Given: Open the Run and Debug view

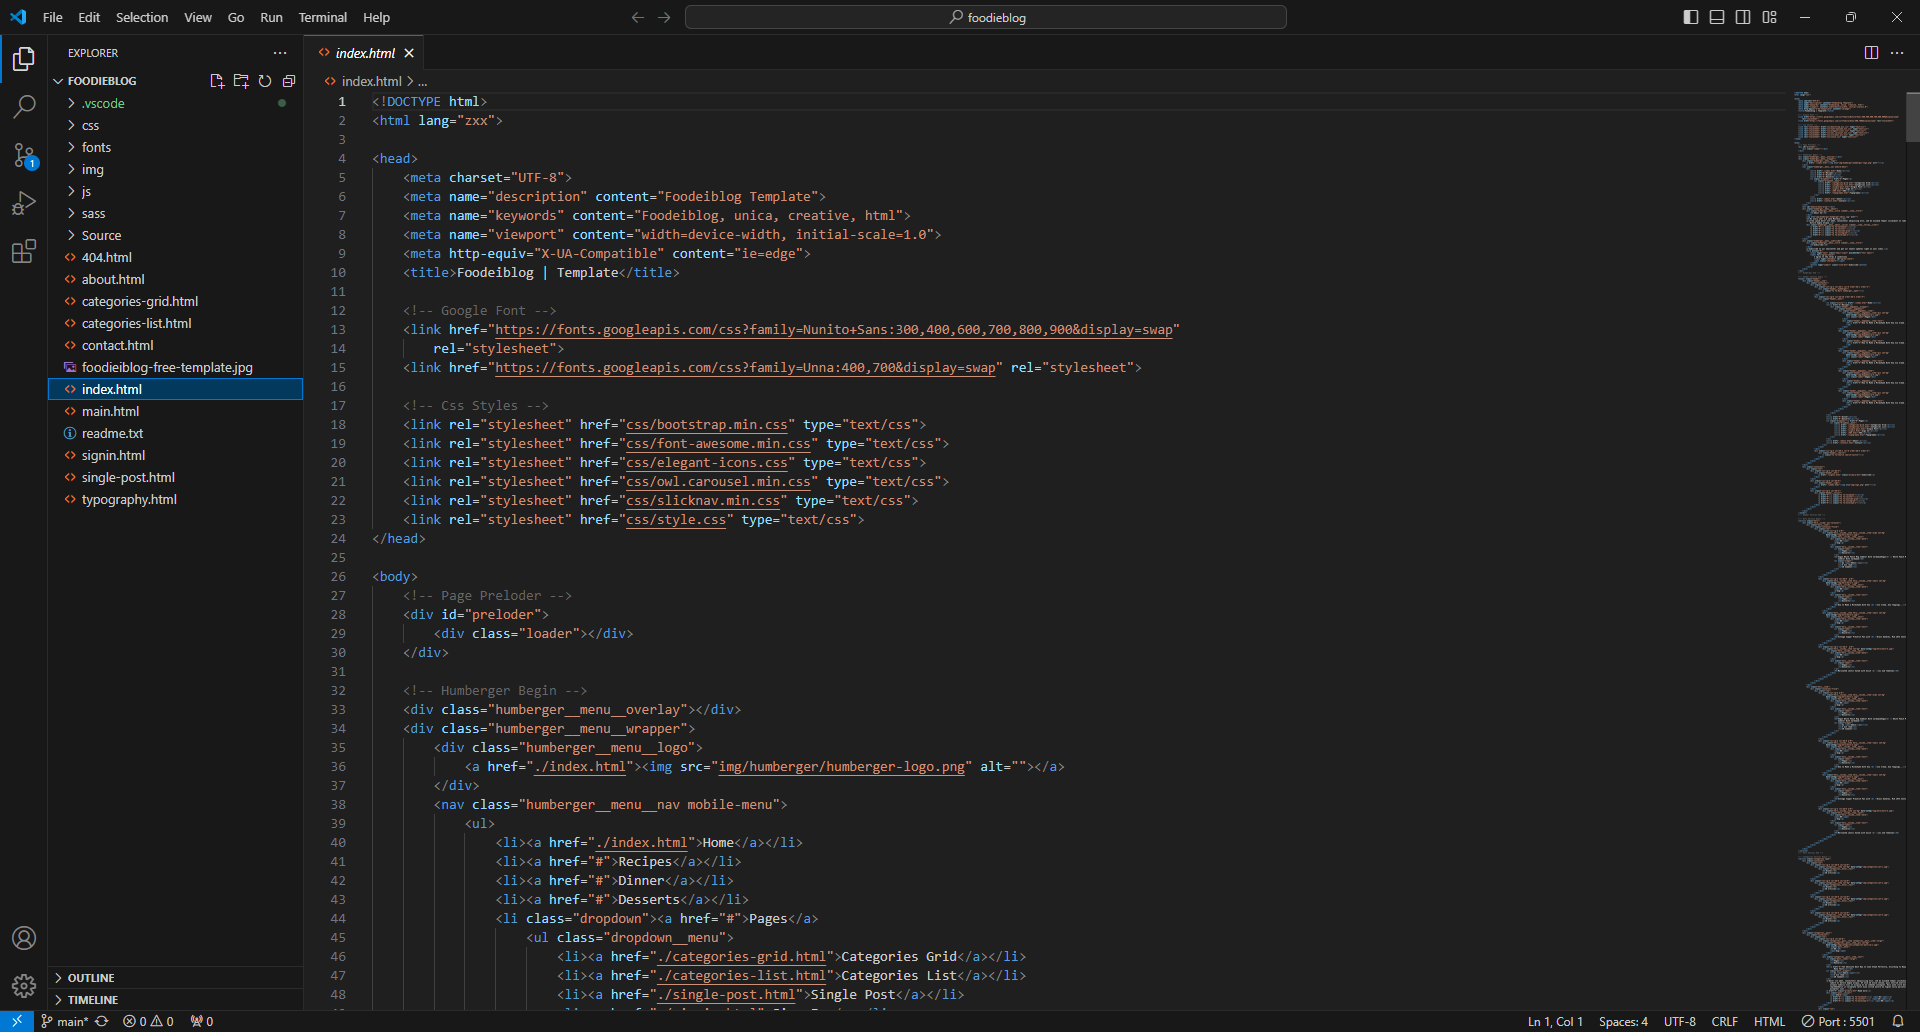Looking at the screenshot, I should pyautogui.click(x=24, y=203).
